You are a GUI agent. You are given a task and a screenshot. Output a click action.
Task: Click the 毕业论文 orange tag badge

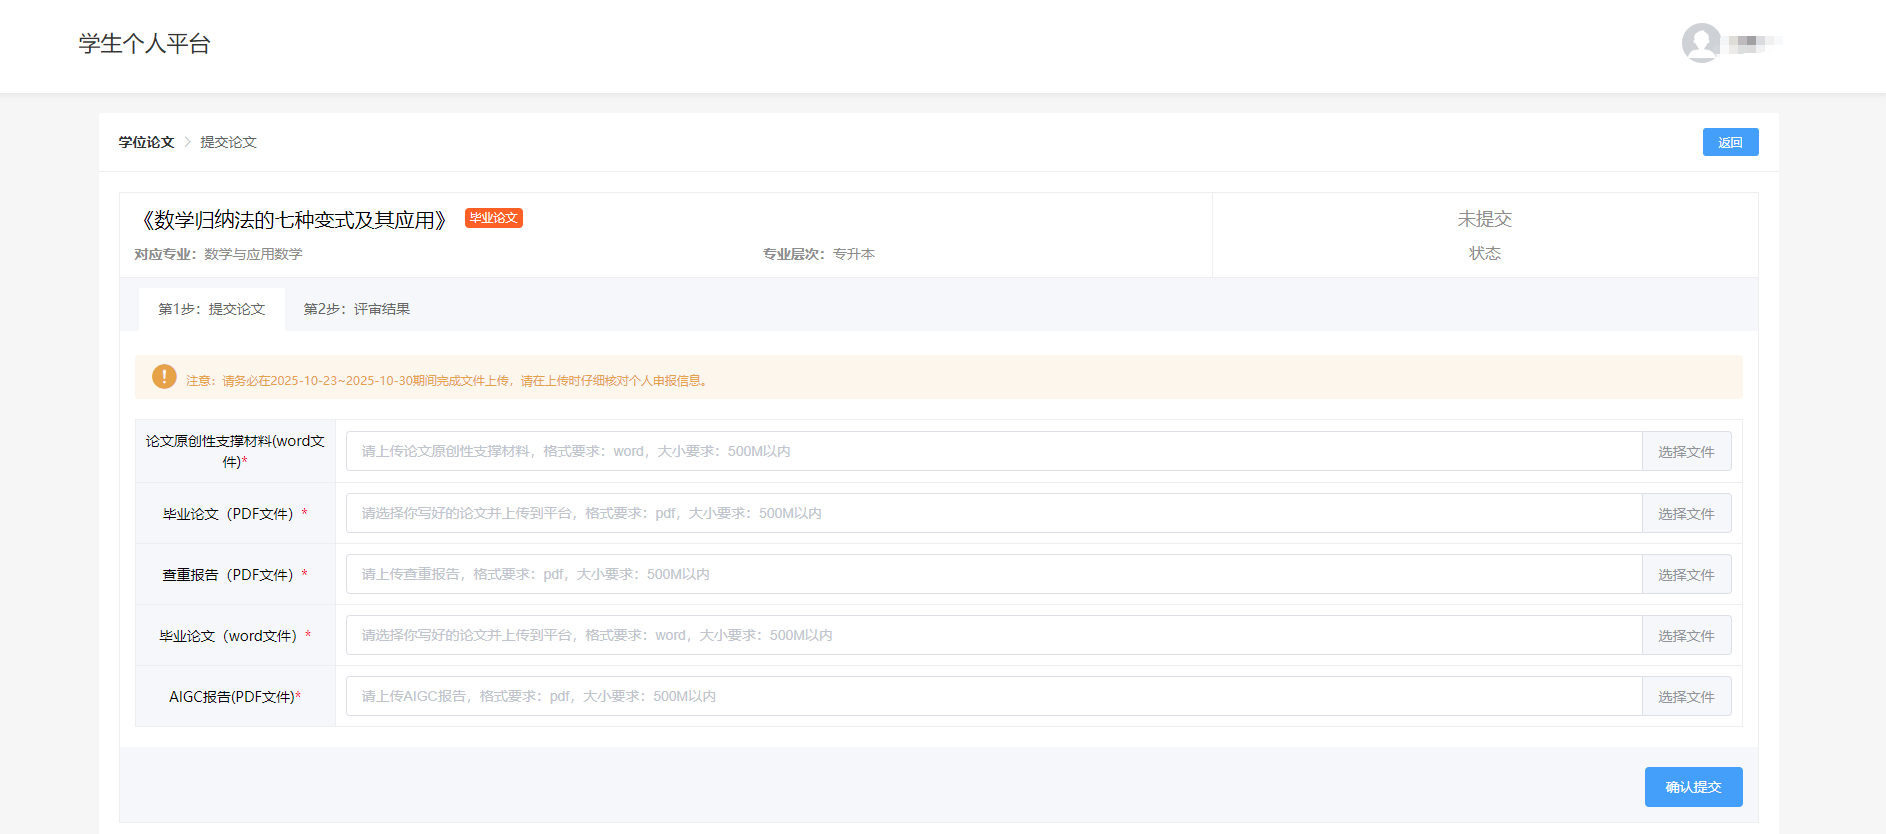pyautogui.click(x=493, y=218)
